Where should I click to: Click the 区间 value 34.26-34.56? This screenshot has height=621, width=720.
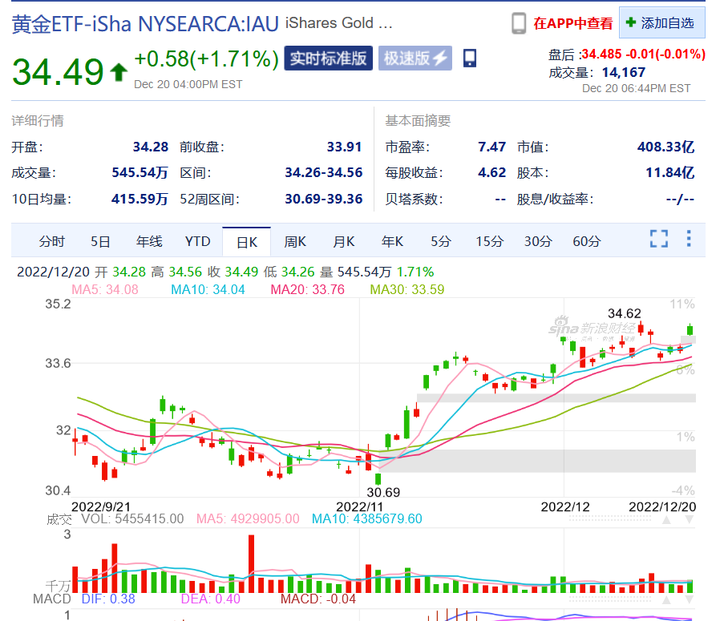[x=323, y=173]
